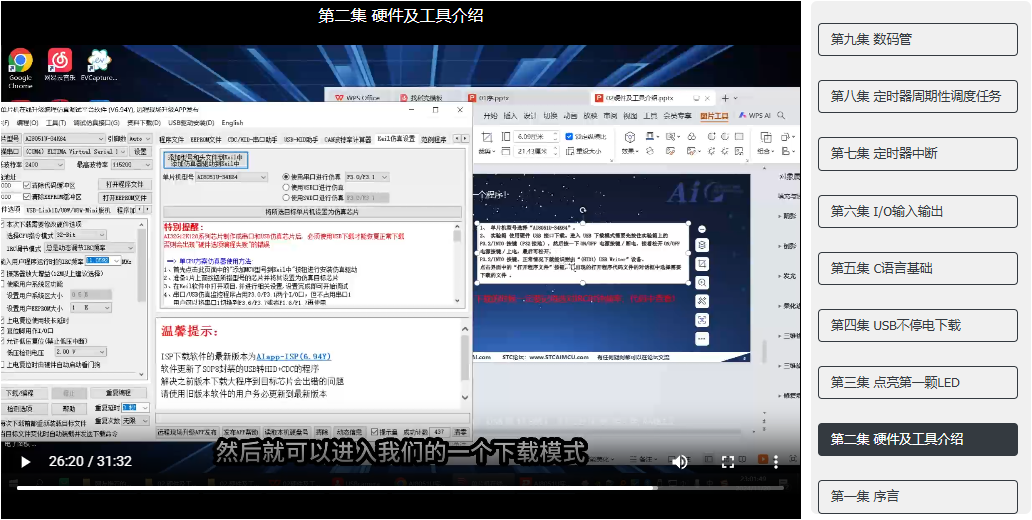Expand 32-Bit CPU mode dropdown
Screen dimensions: 1032x520
click(82, 235)
